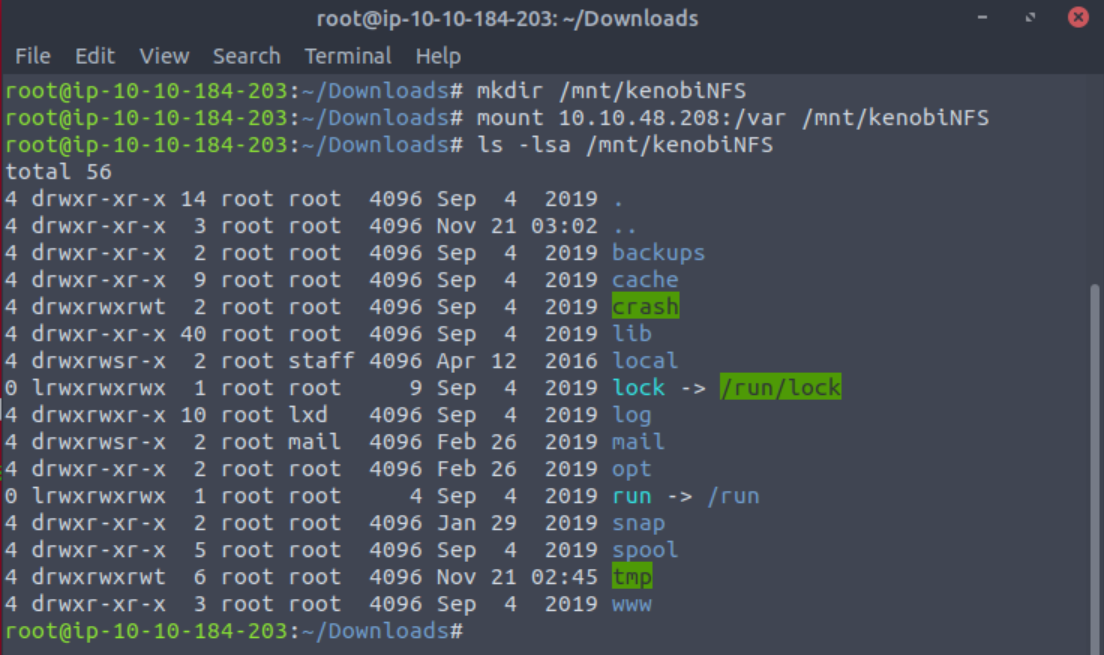The height and width of the screenshot is (655, 1104).
Task: Open the Search menu
Action: coord(246,56)
